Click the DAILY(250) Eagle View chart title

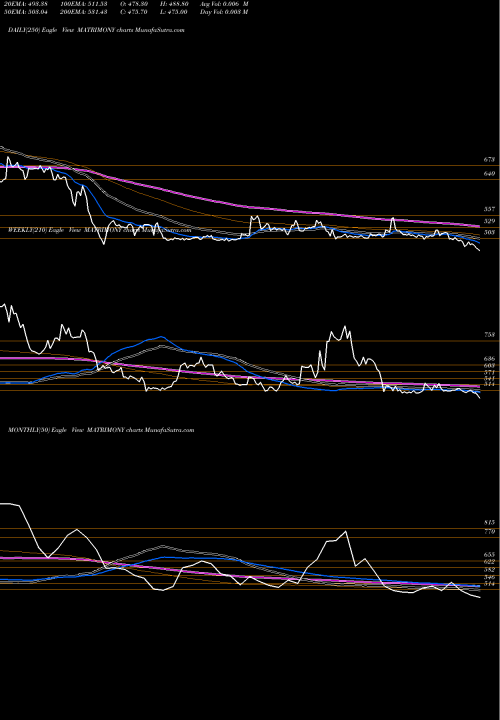click(96, 30)
